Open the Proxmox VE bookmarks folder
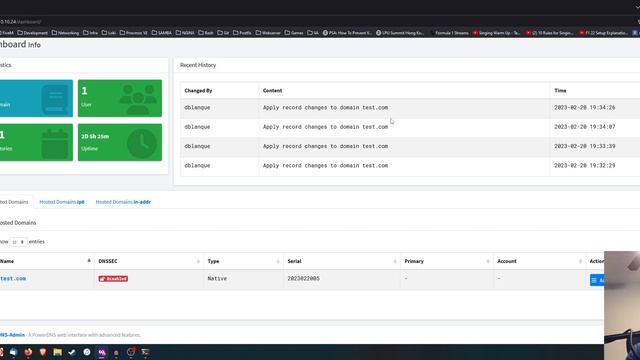 [x=133, y=33]
